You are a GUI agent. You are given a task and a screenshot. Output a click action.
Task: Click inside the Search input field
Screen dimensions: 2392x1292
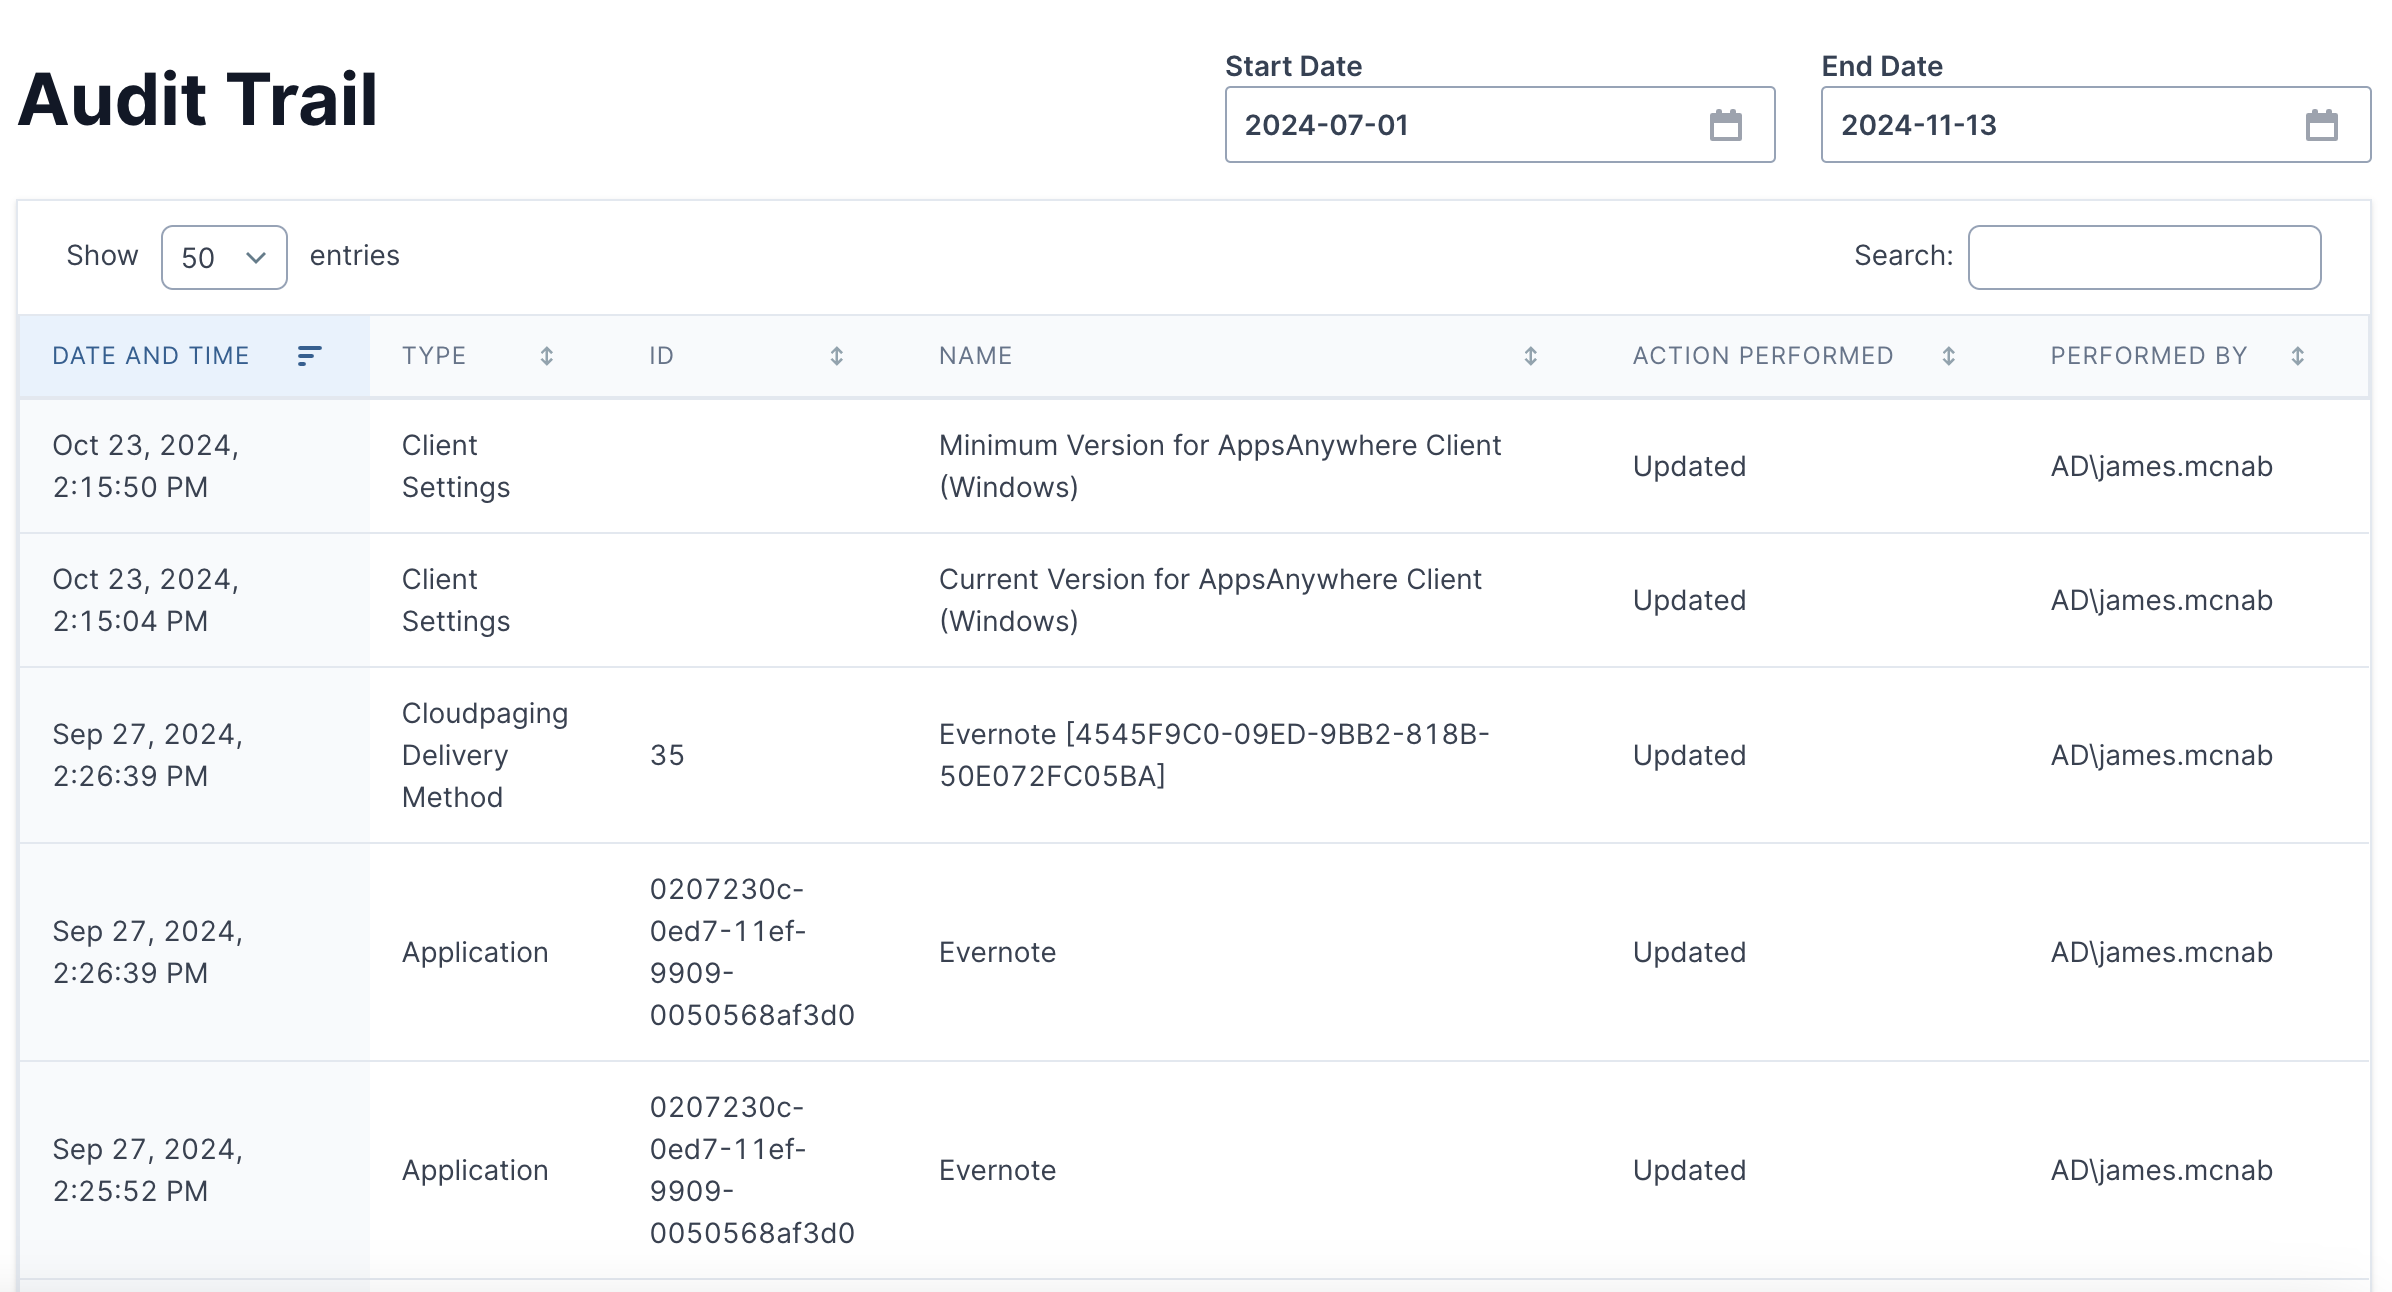point(2143,258)
